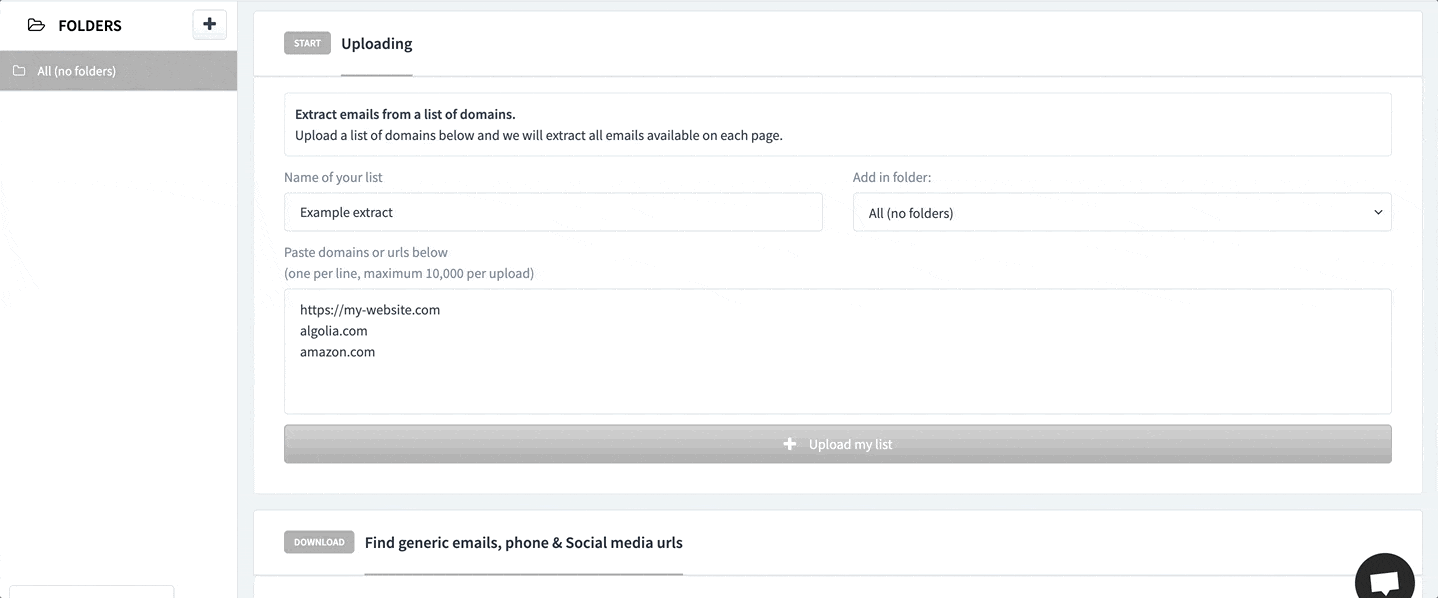Click the 'Paste domains or urls below' label
Image resolution: width=1438 pixels, height=598 pixels.
[x=366, y=252]
